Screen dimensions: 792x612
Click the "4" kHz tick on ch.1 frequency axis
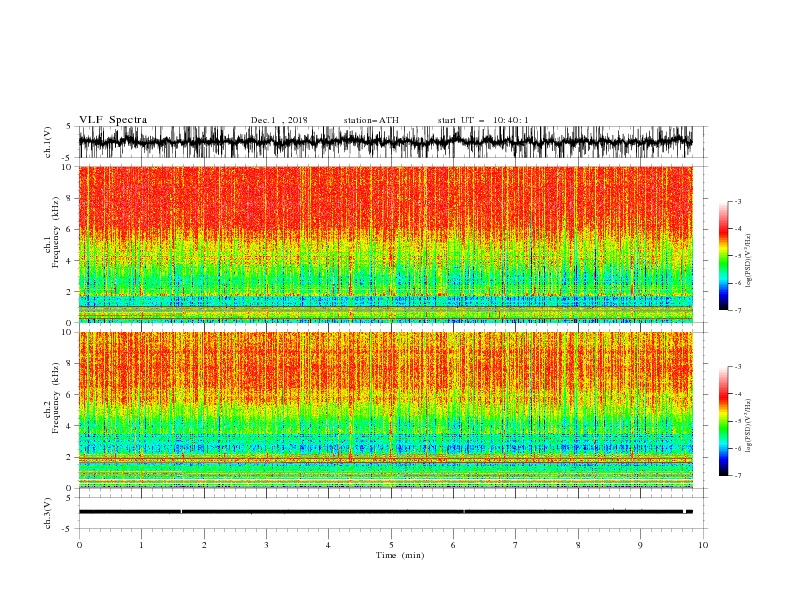(x=70, y=261)
